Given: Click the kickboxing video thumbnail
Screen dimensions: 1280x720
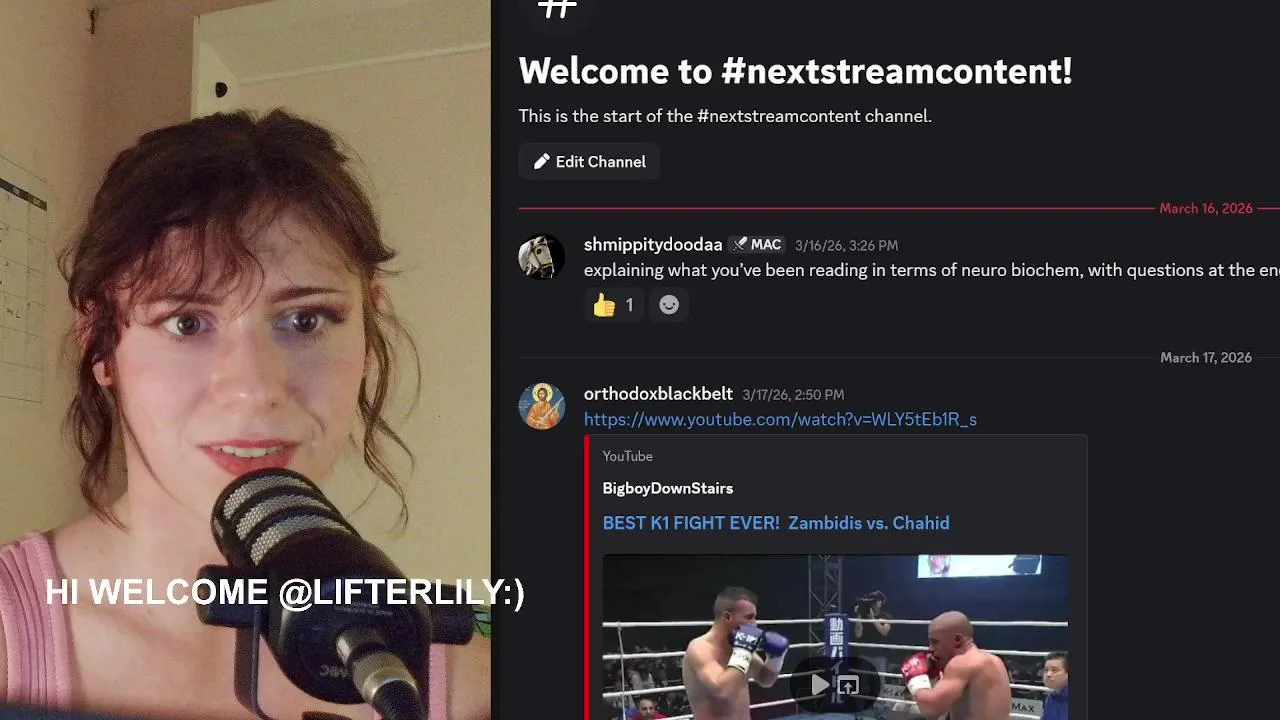Looking at the screenshot, I should click(835, 637).
